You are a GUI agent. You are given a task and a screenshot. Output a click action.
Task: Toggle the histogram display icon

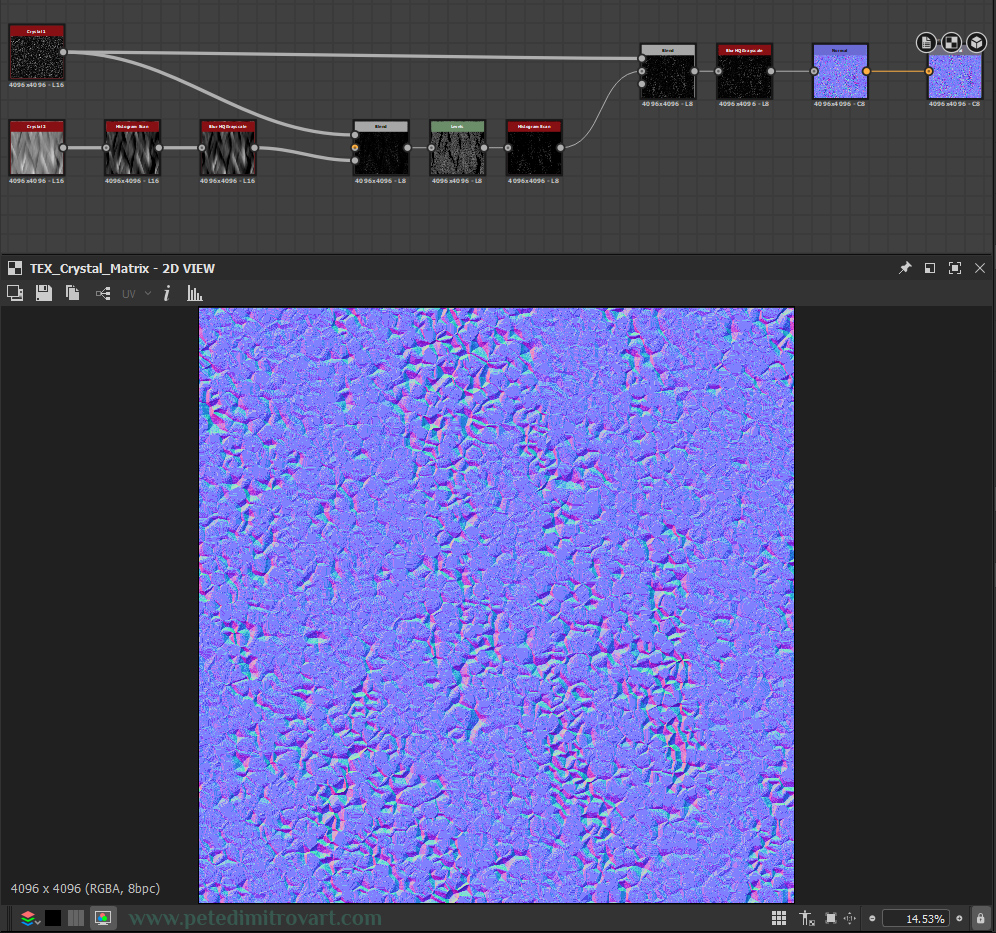194,293
